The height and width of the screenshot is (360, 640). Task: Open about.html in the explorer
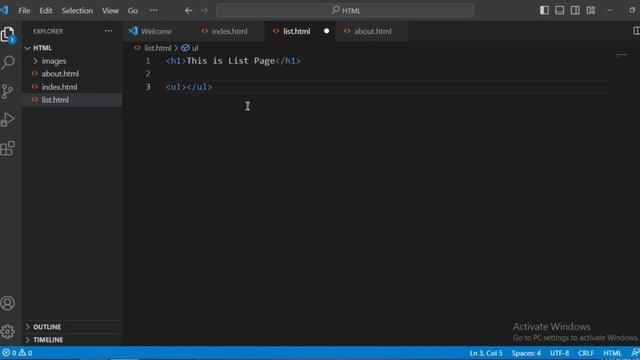click(72, 73)
